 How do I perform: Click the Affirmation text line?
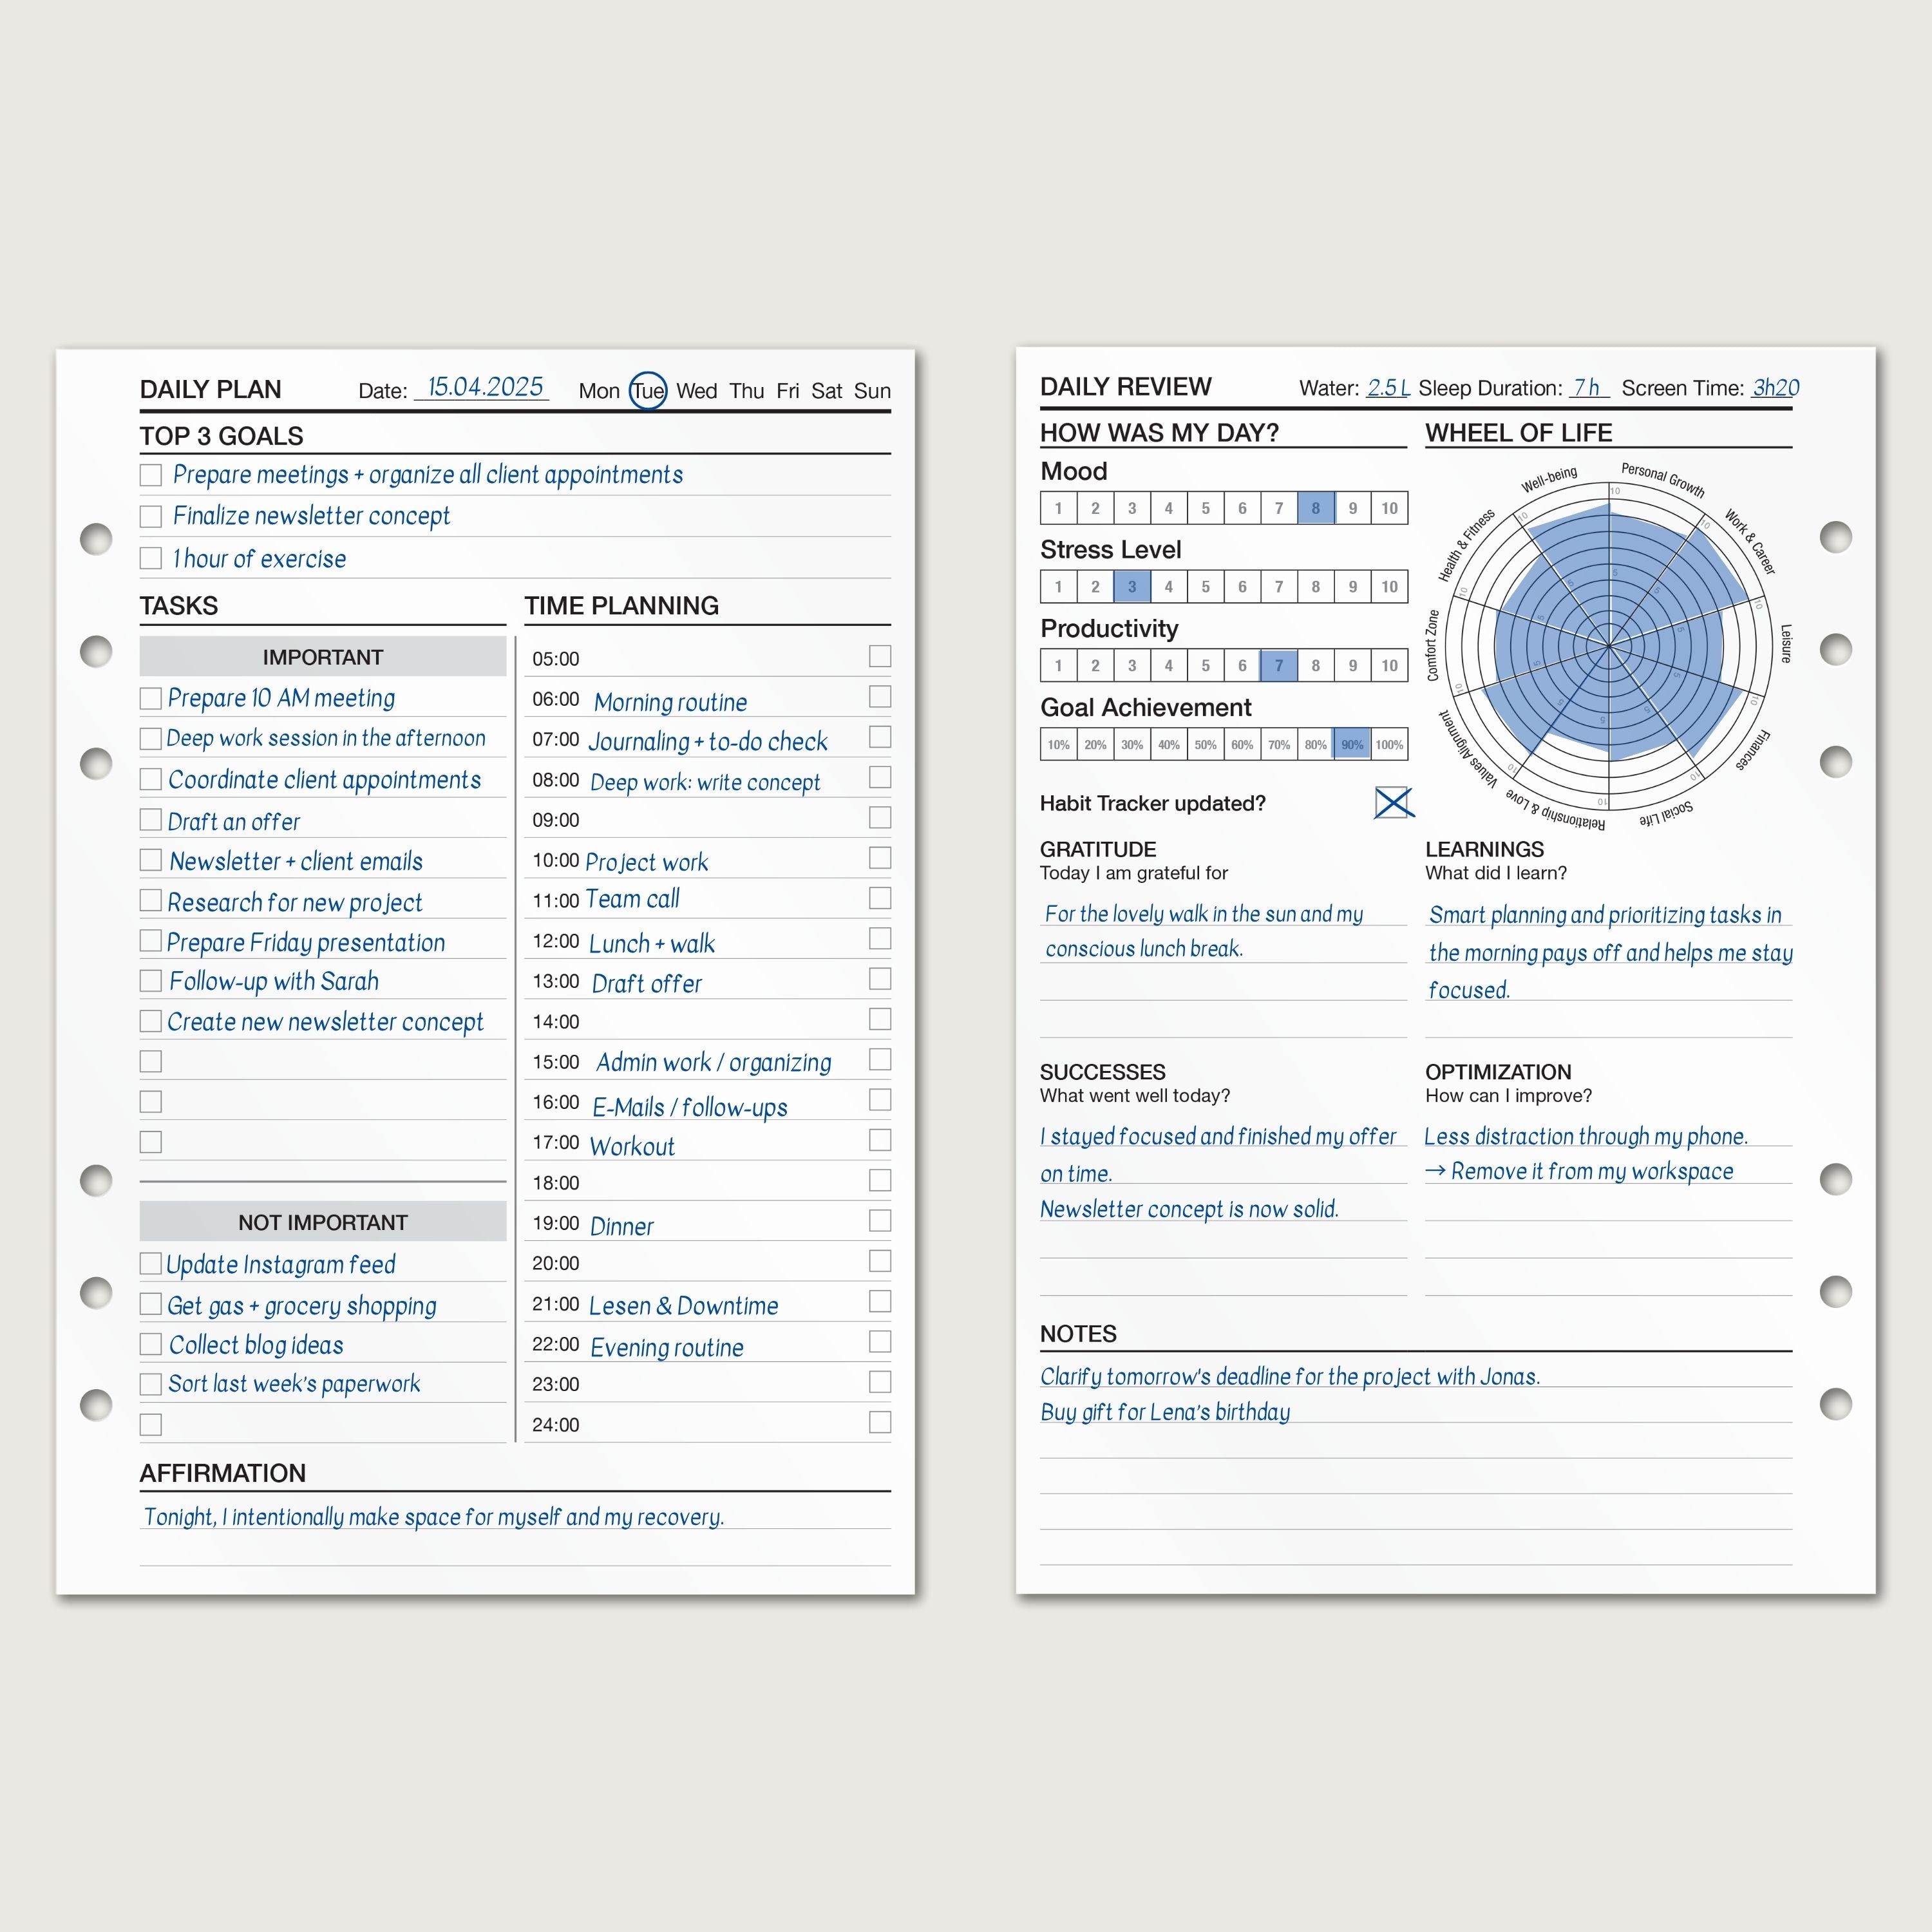tap(434, 1517)
